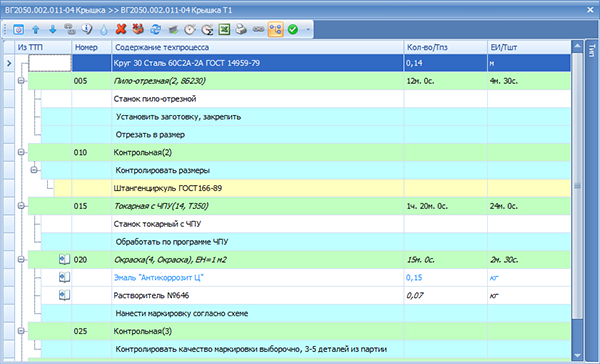Click the water drop toolbar icon
Image resolution: width=600 pixels, height=364 pixels.
click(104, 29)
